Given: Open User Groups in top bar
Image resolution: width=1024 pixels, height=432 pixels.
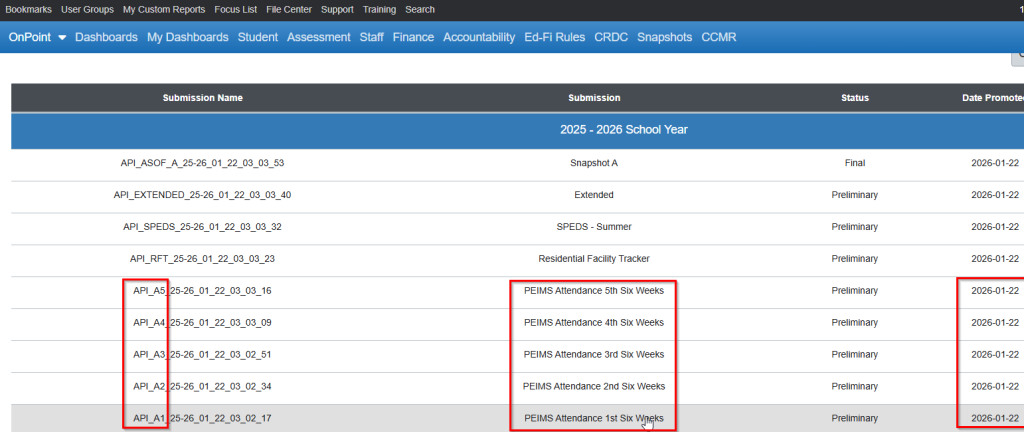Looking at the screenshot, I should click(x=87, y=9).
